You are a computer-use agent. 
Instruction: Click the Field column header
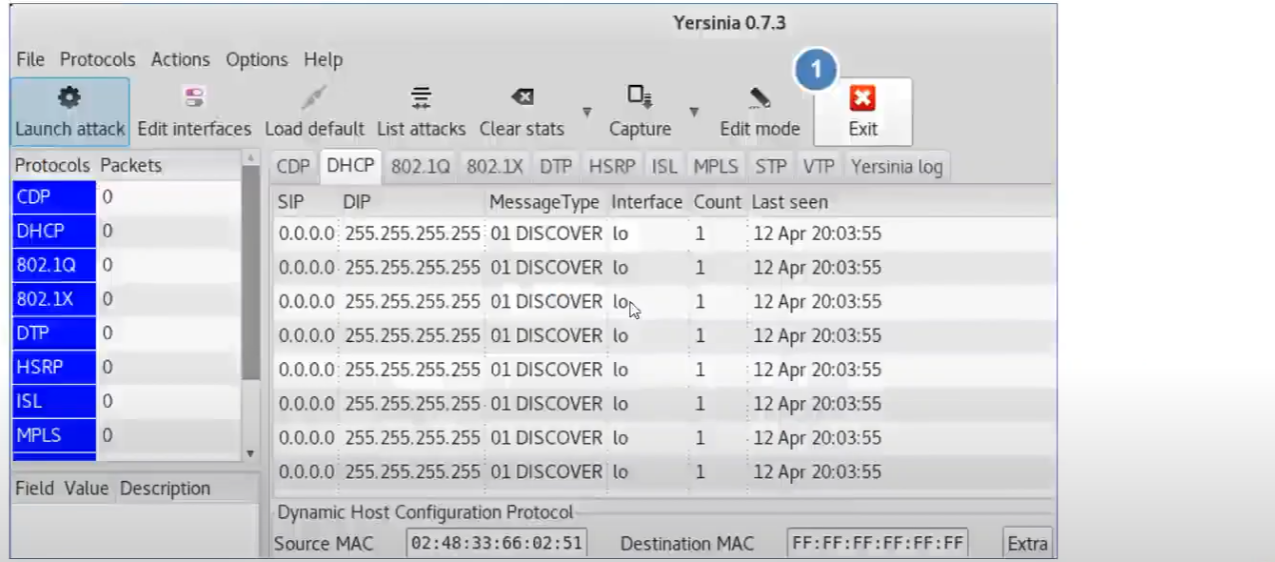tap(36, 488)
